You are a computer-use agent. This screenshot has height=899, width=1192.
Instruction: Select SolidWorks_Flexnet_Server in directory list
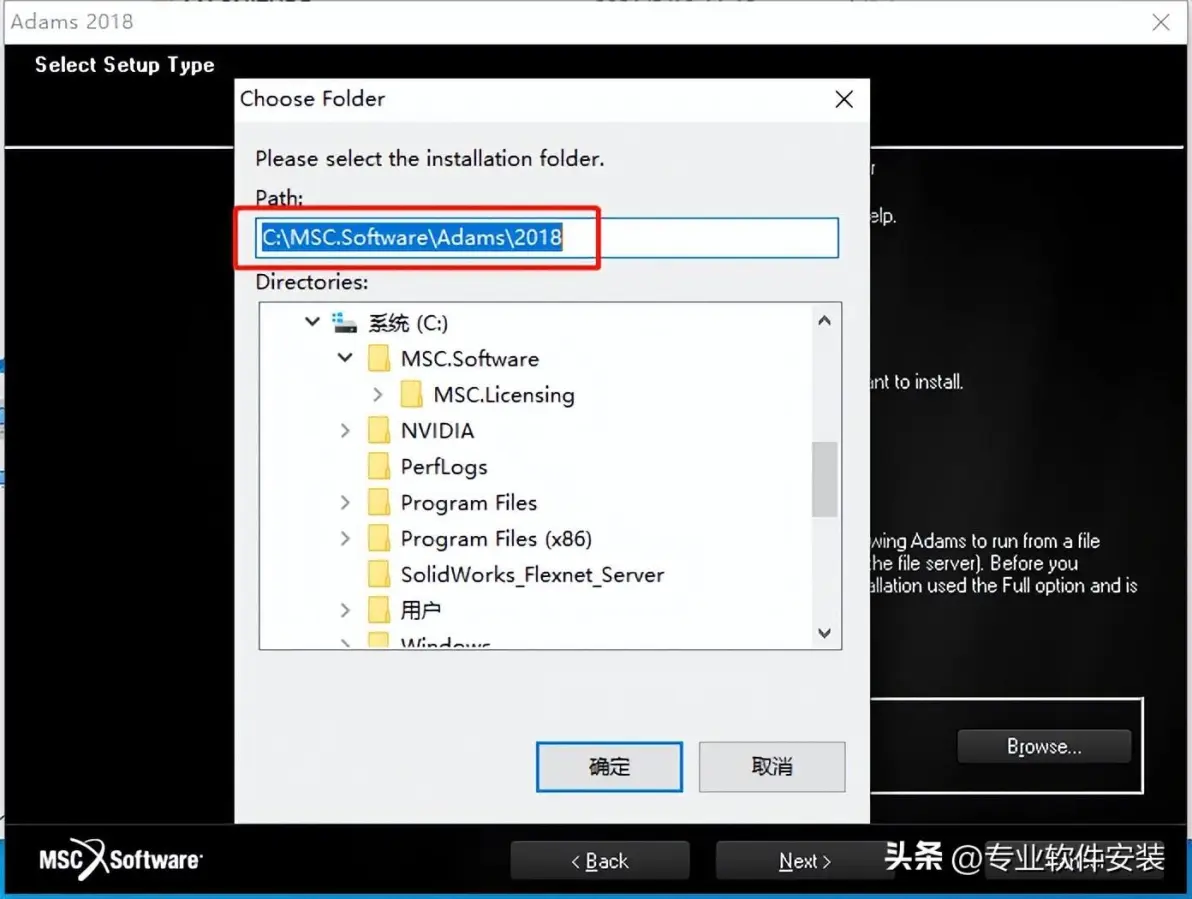click(x=532, y=575)
